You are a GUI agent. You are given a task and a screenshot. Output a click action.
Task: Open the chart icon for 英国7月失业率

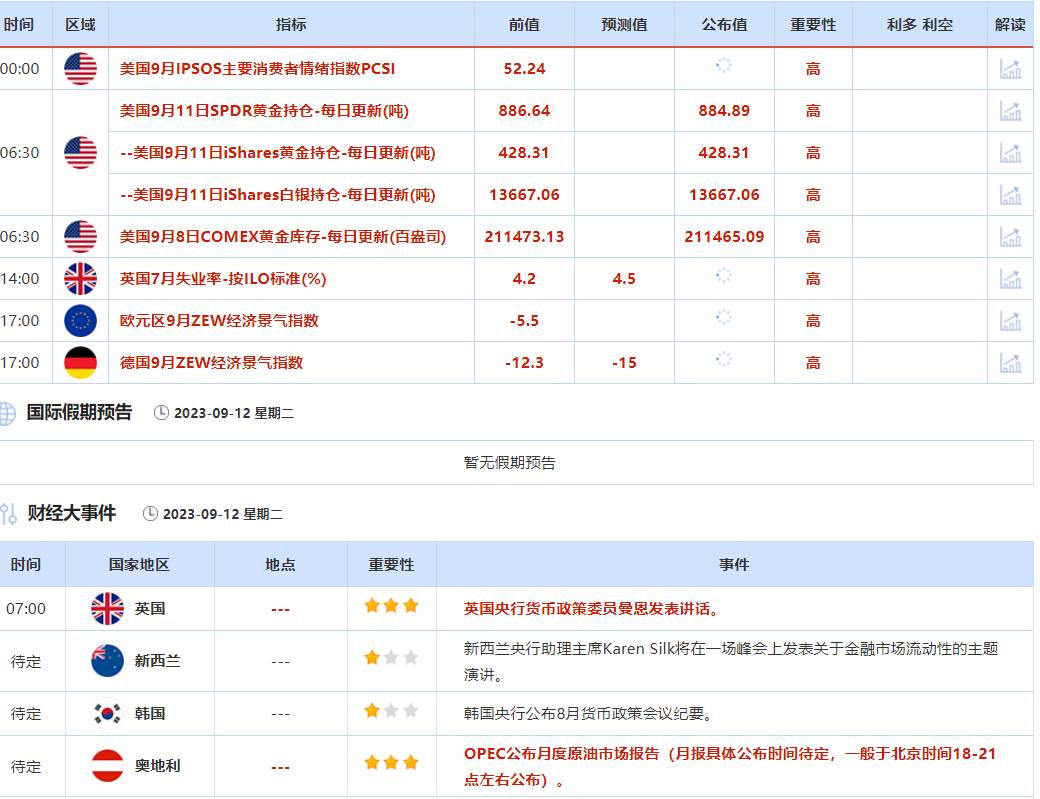click(x=1011, y=279)
